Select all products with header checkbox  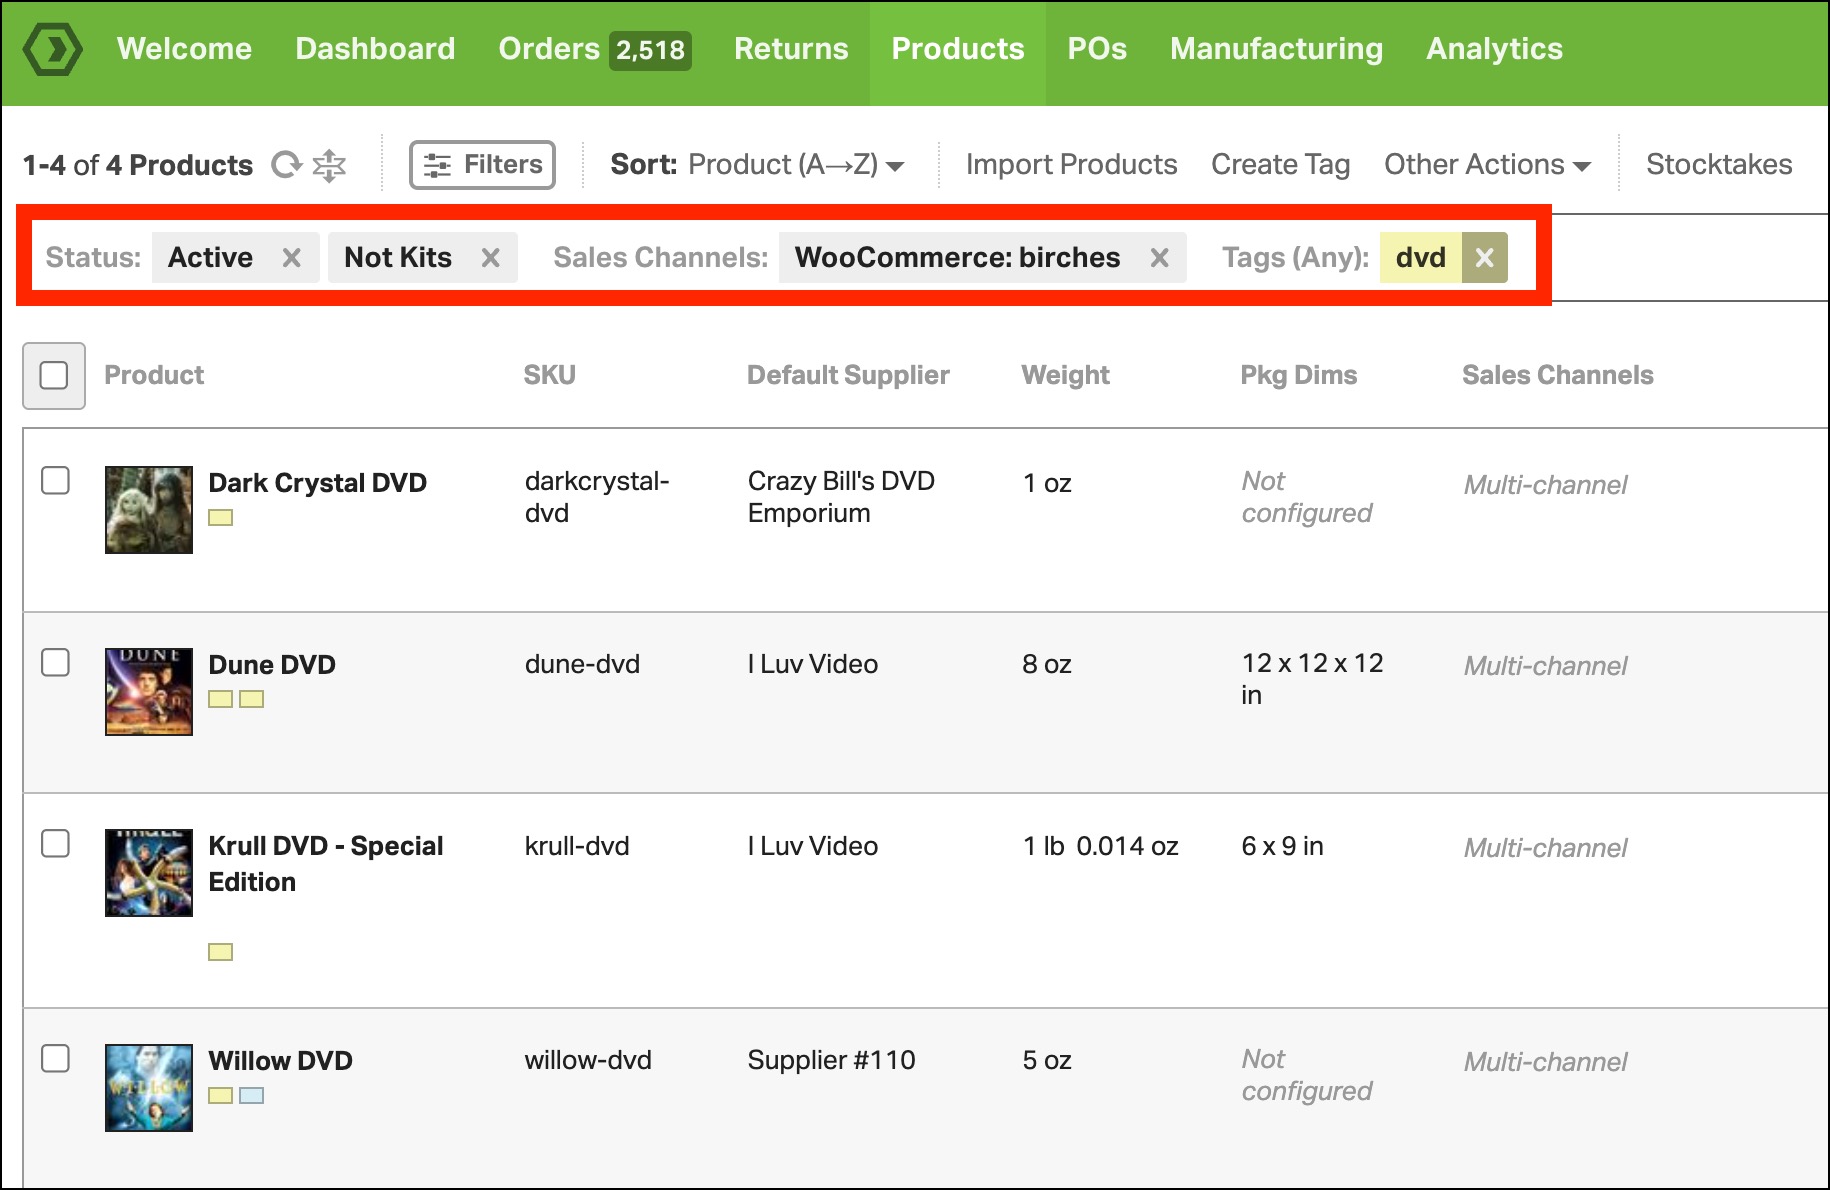click(54, 376)
